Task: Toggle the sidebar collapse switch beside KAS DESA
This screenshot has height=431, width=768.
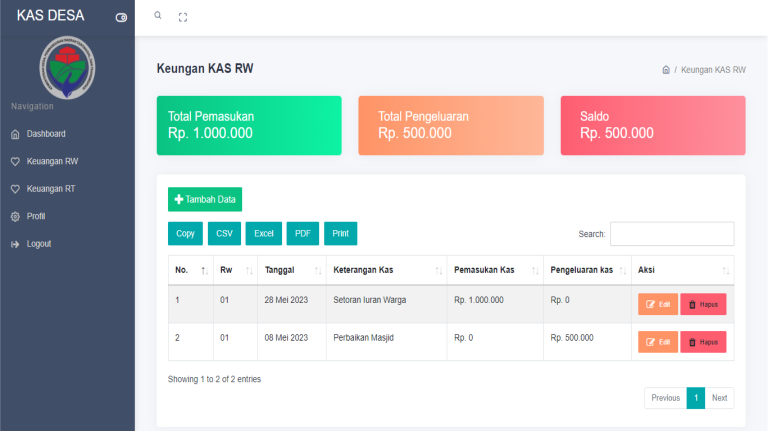Action: (121, 18)
